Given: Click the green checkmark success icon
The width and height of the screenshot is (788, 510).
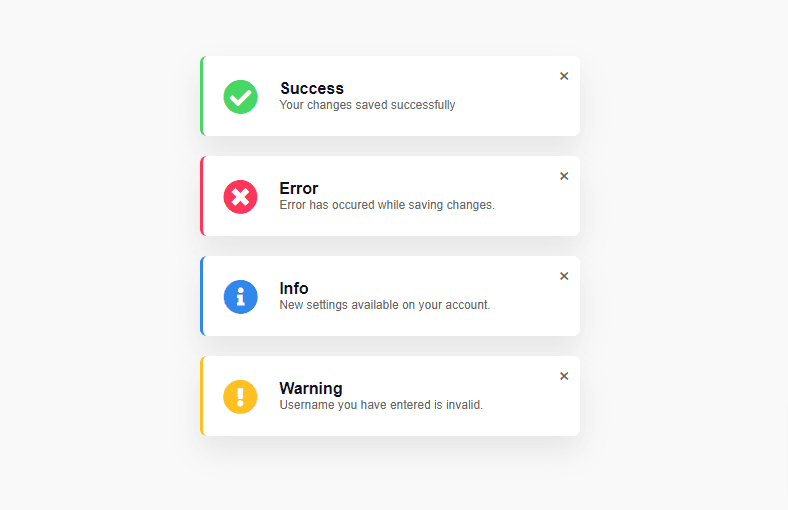Looking at the screenshot, I should click(x=240, y=97).
